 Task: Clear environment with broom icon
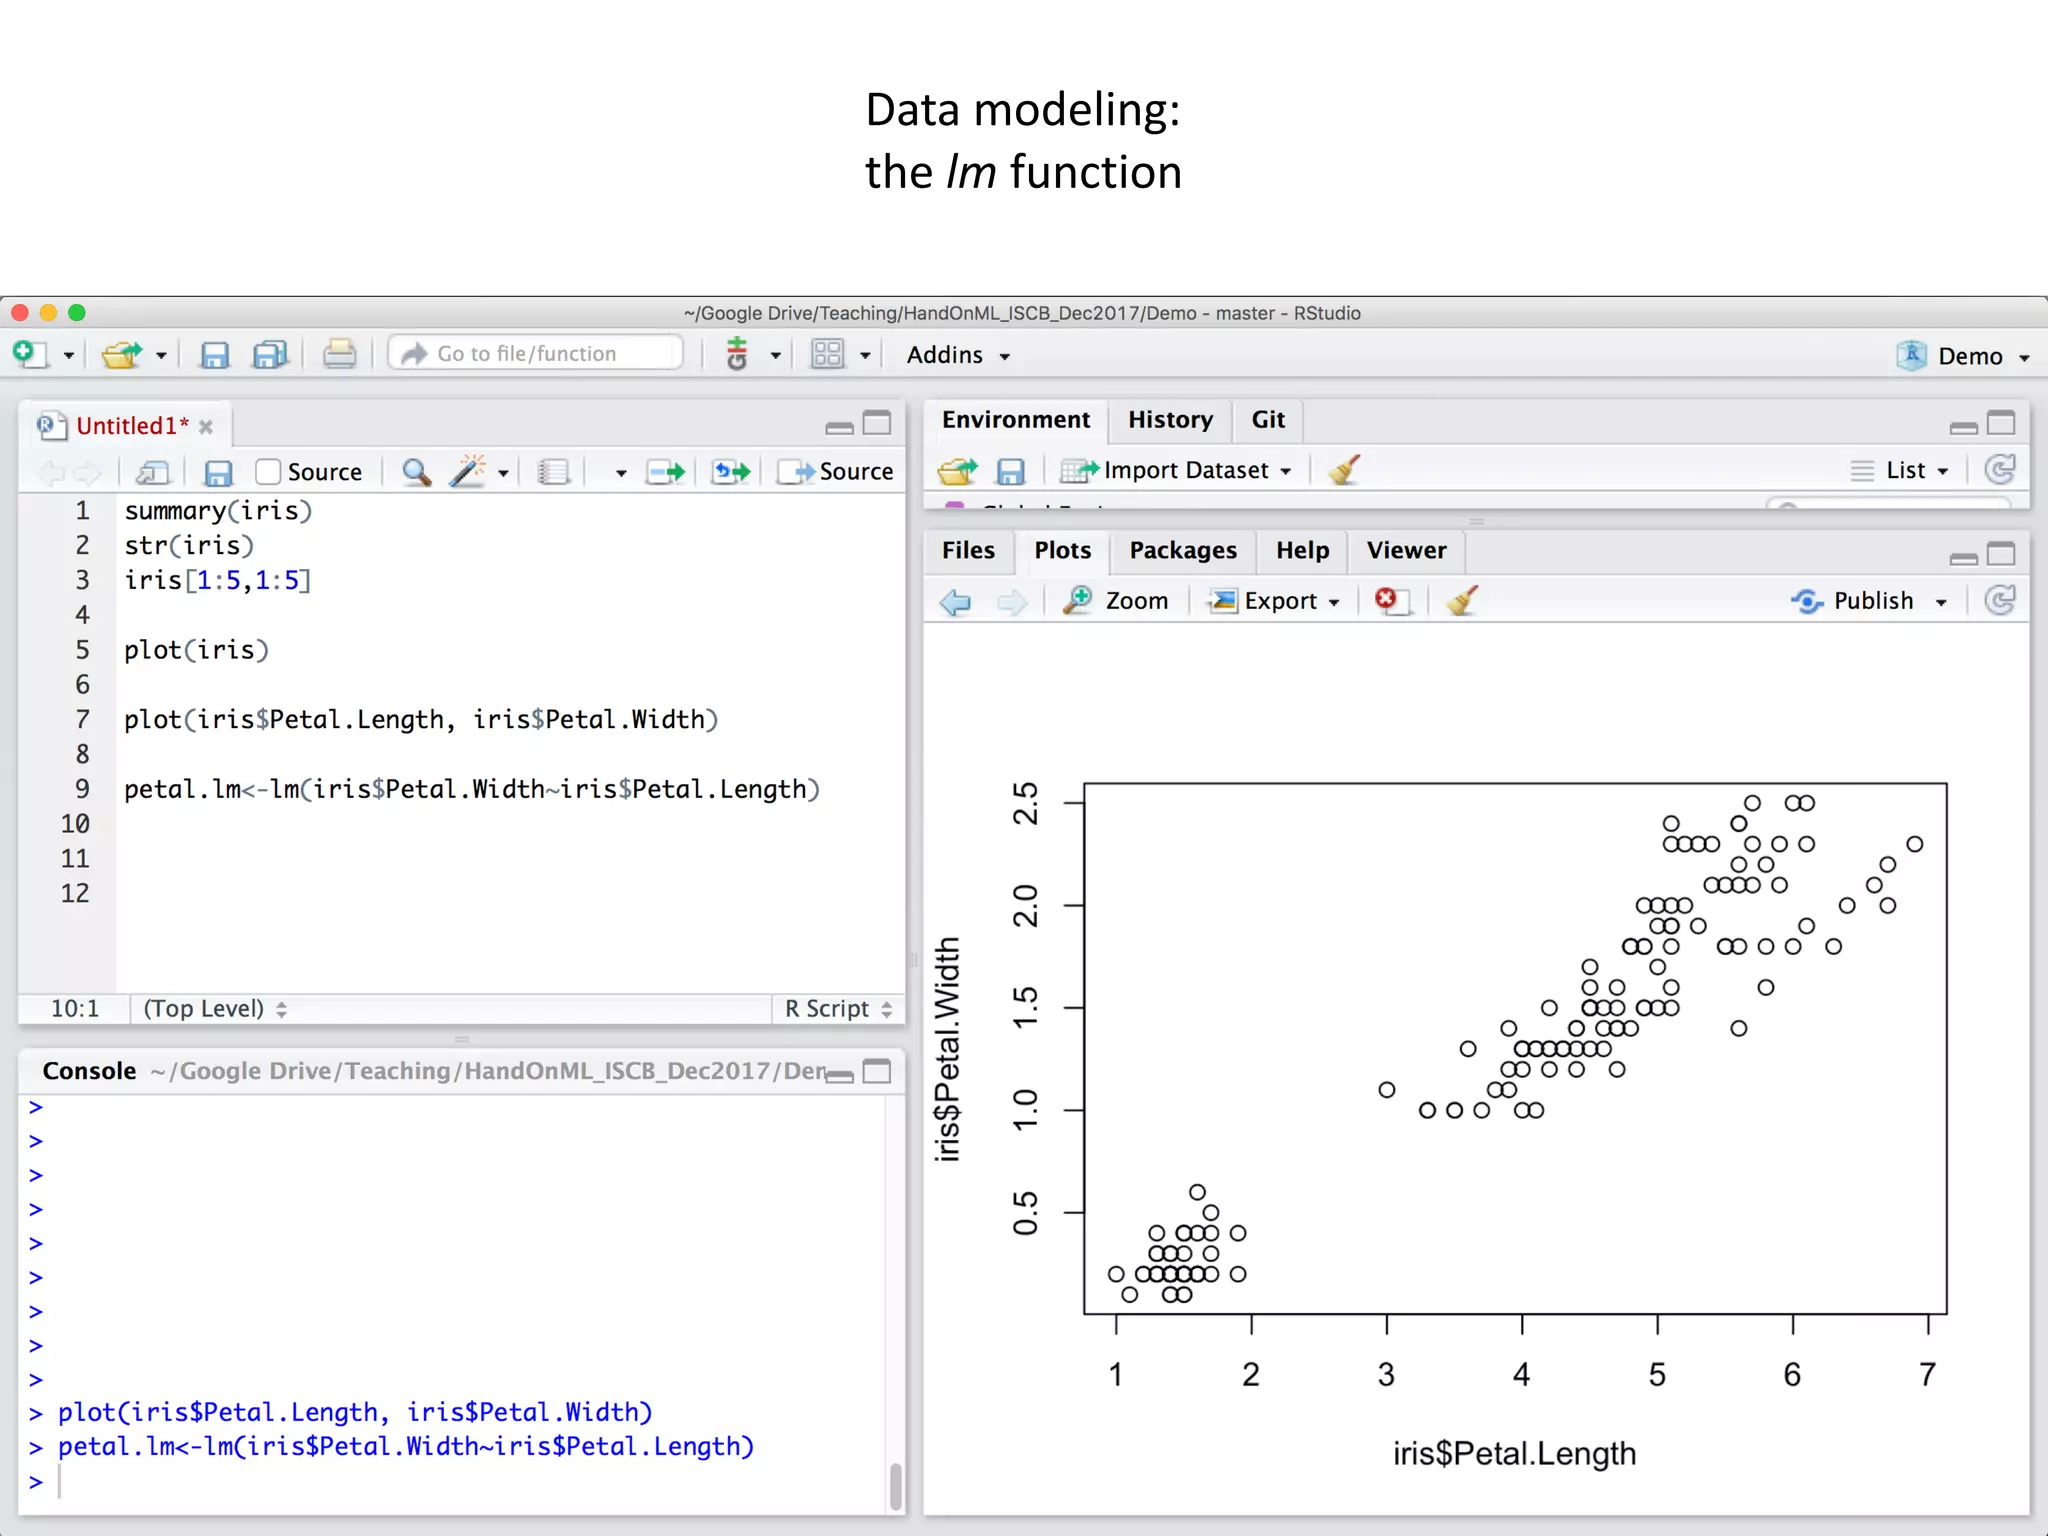coord(1345,469)
